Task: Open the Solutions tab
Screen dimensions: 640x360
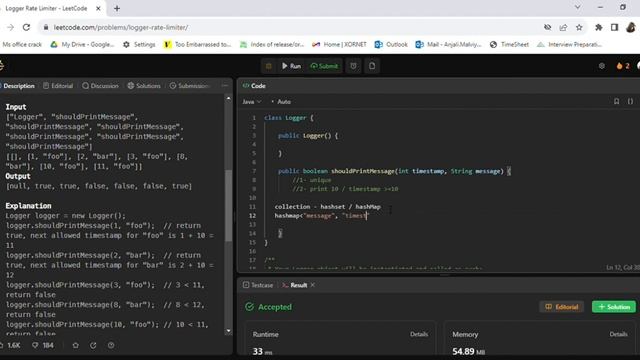Action: point(144,86)
